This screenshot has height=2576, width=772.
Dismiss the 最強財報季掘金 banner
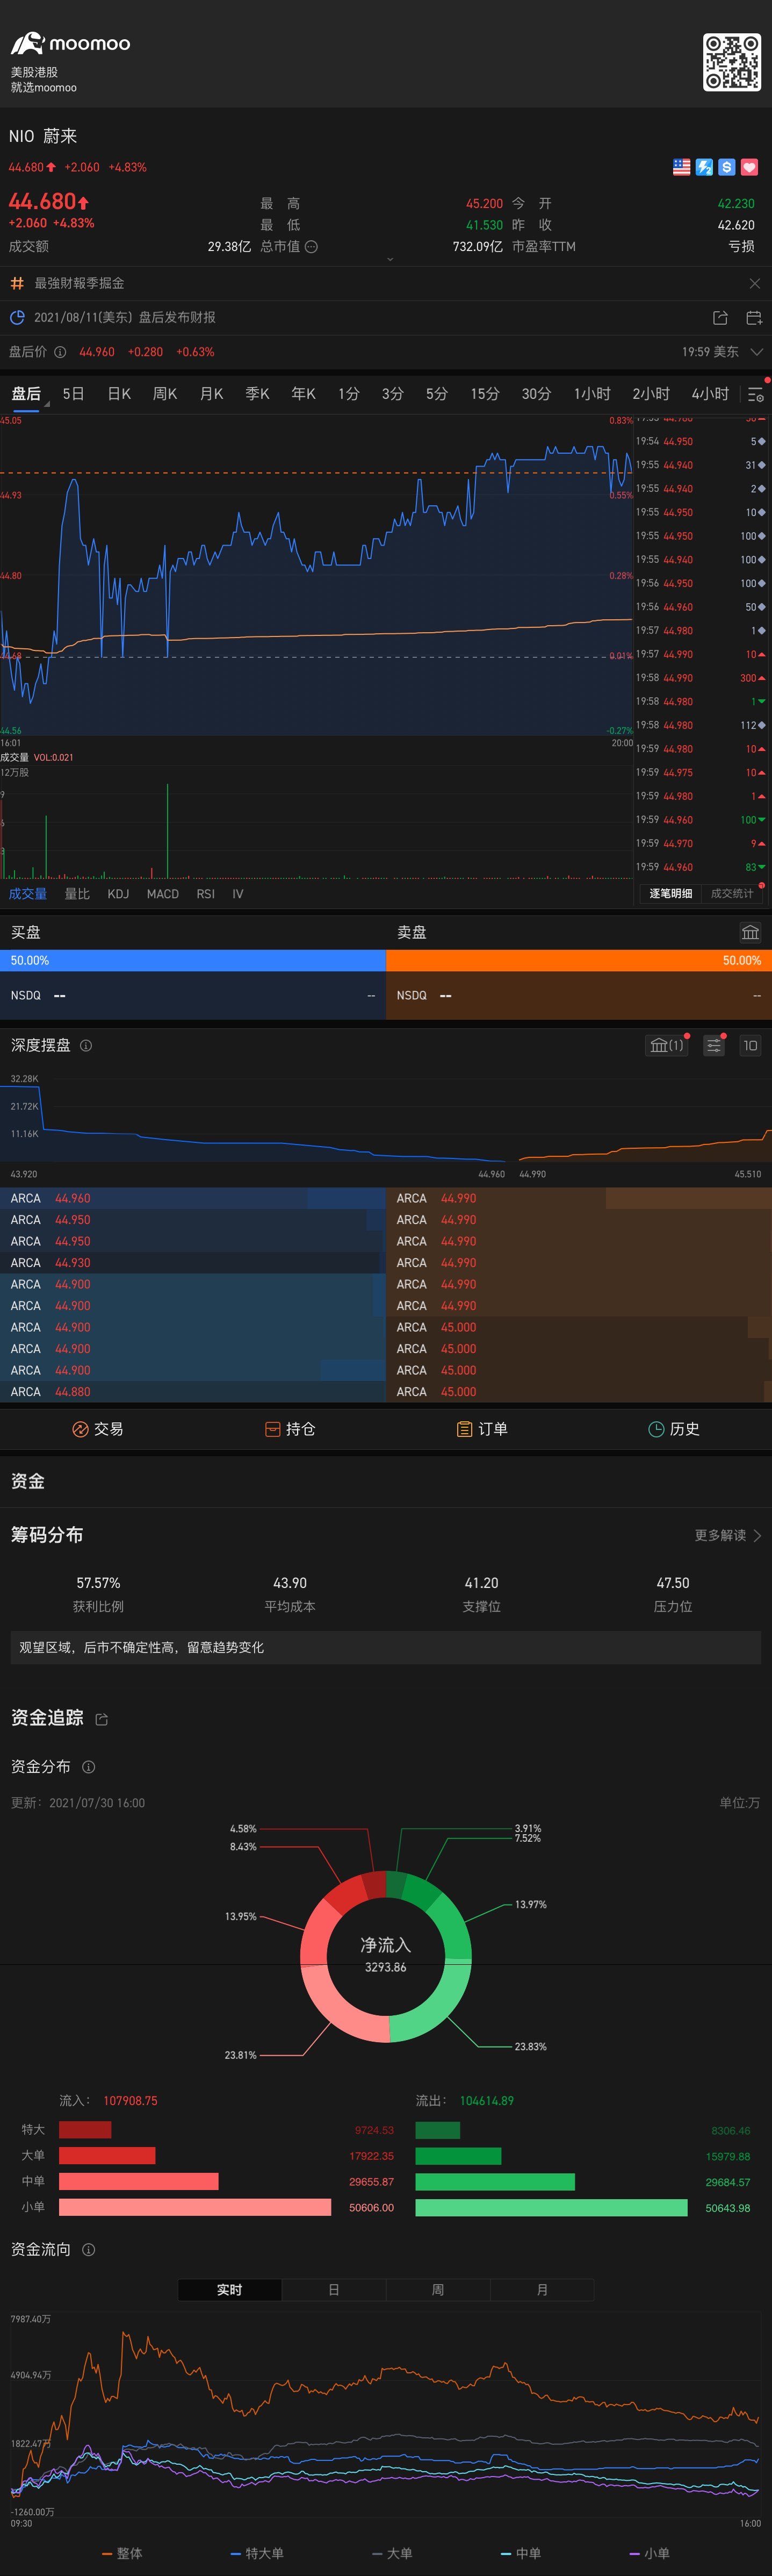click(x=755, y=284)
